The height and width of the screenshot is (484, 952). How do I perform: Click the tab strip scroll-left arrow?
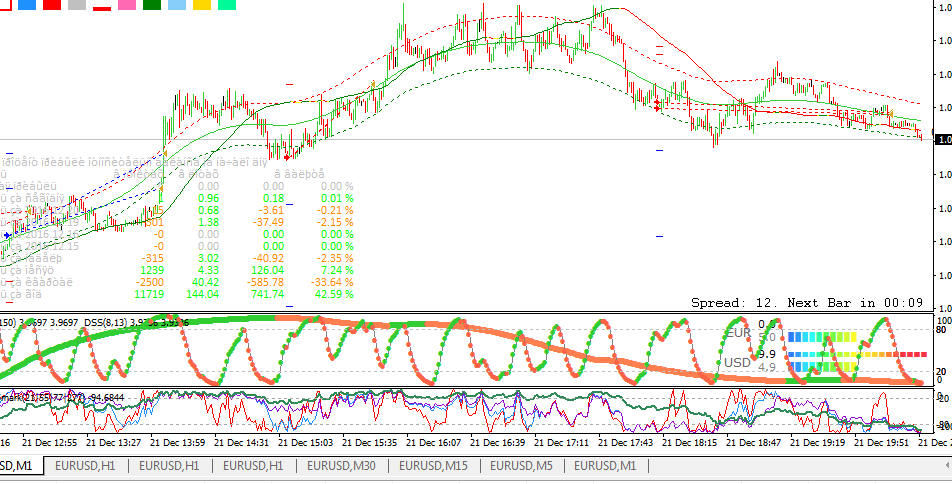[948, 466]
